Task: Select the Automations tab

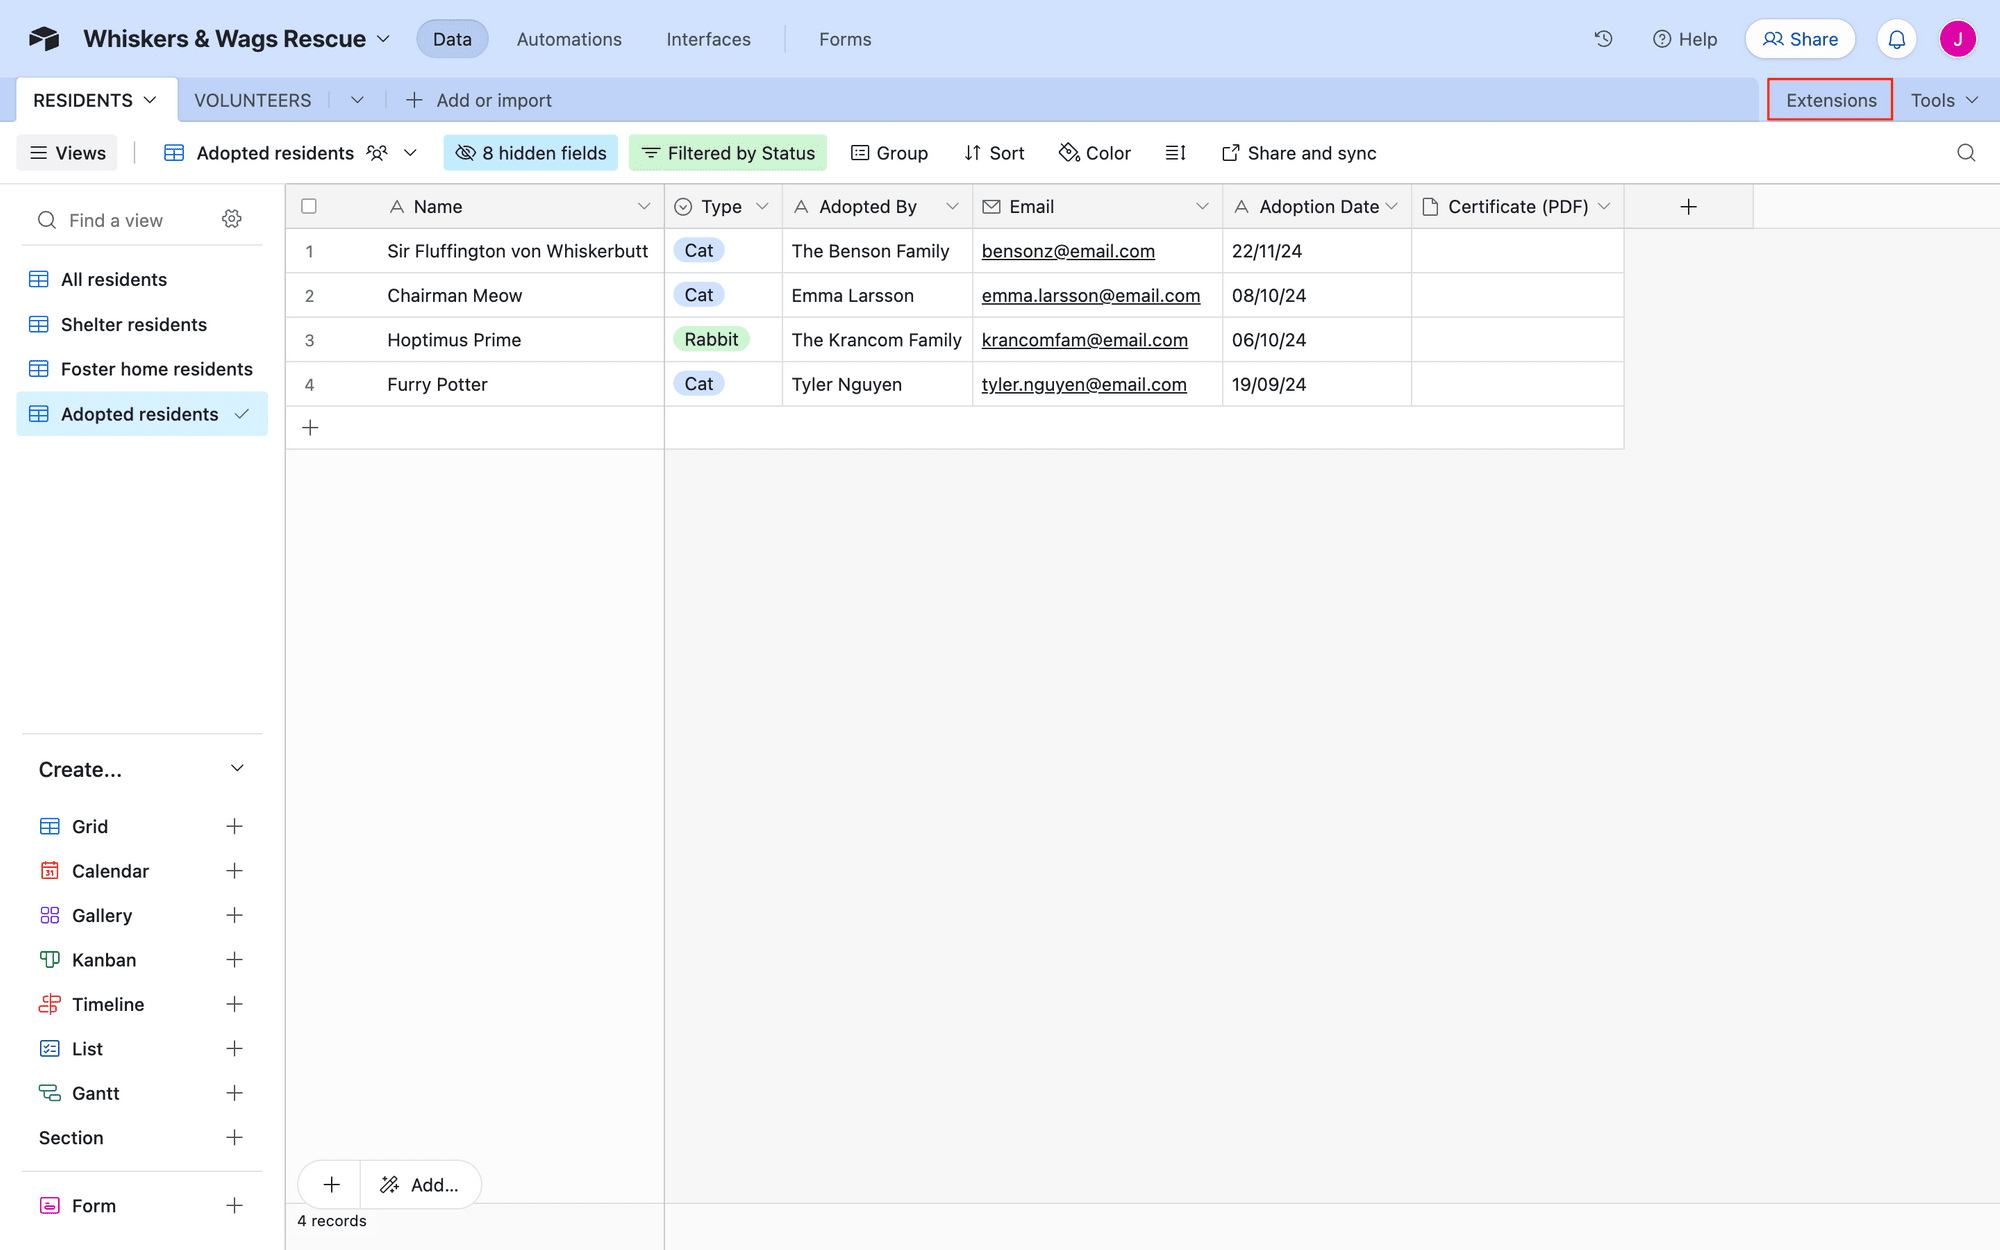Action: 569,39
